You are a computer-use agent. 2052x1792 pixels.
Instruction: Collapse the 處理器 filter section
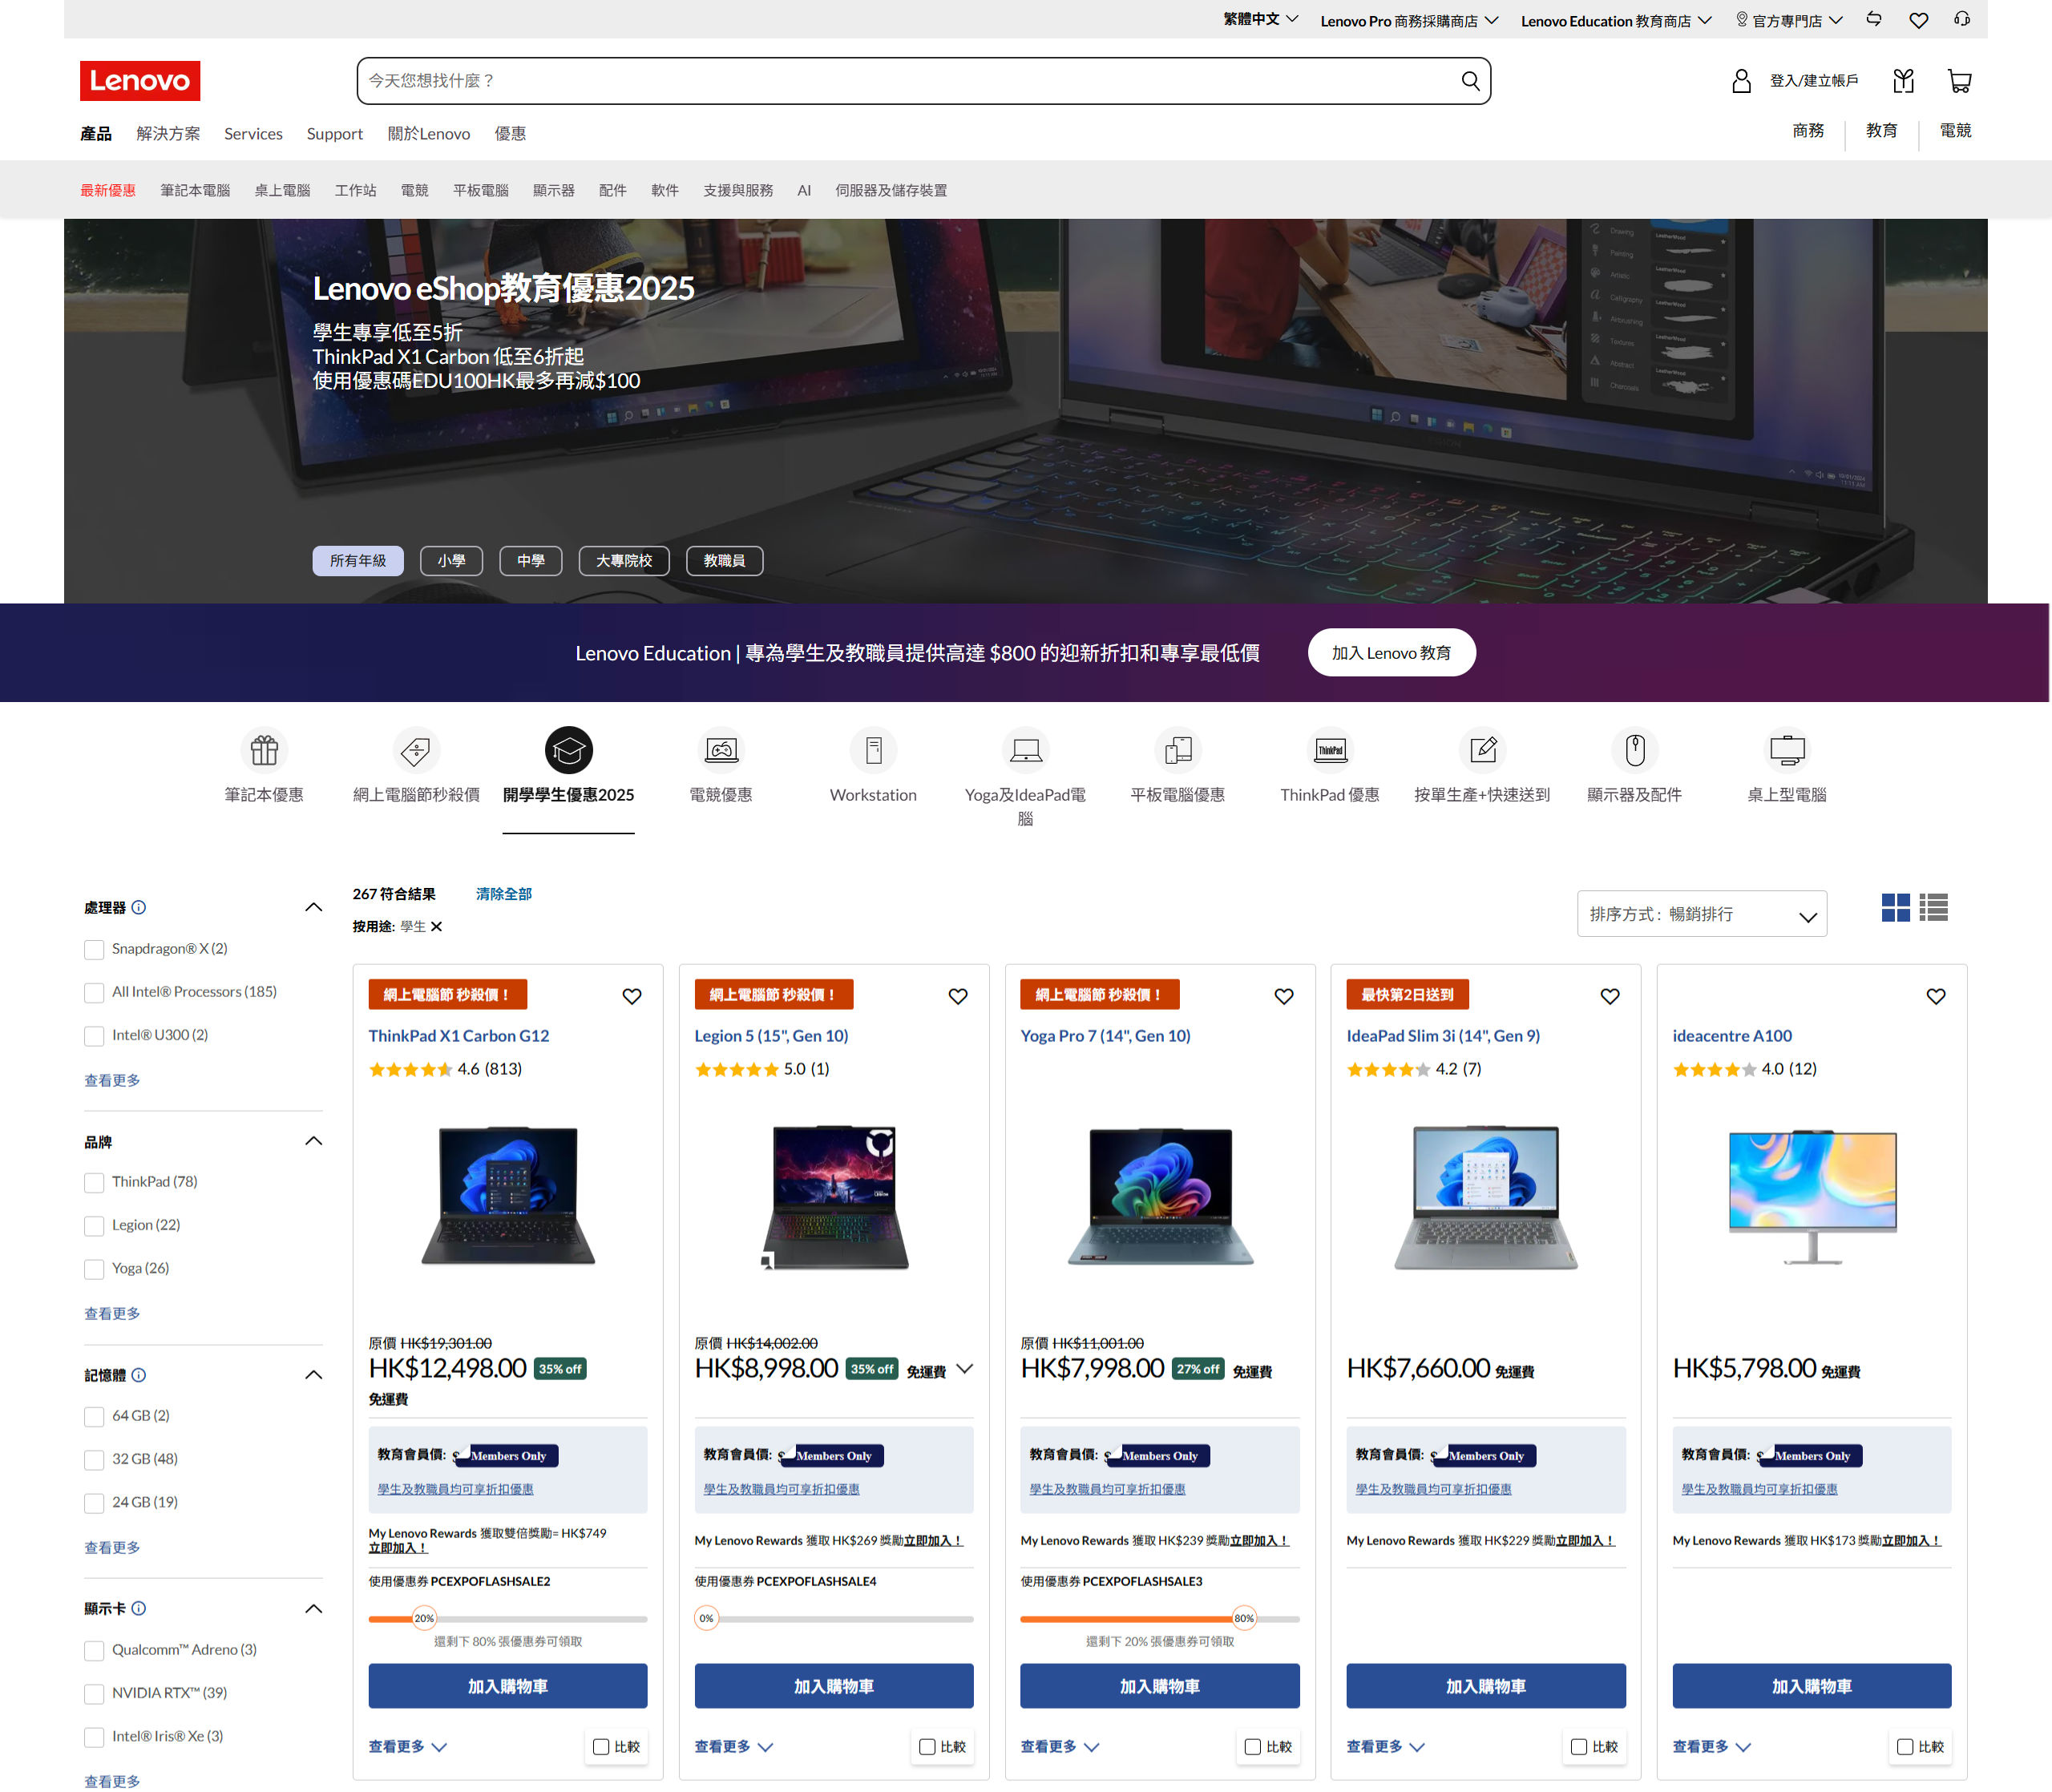[x=313, y=907]
